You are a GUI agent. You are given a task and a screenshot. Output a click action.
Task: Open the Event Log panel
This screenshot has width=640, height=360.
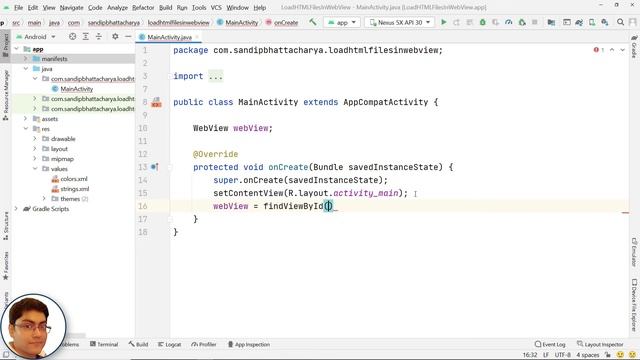[550, 344]
